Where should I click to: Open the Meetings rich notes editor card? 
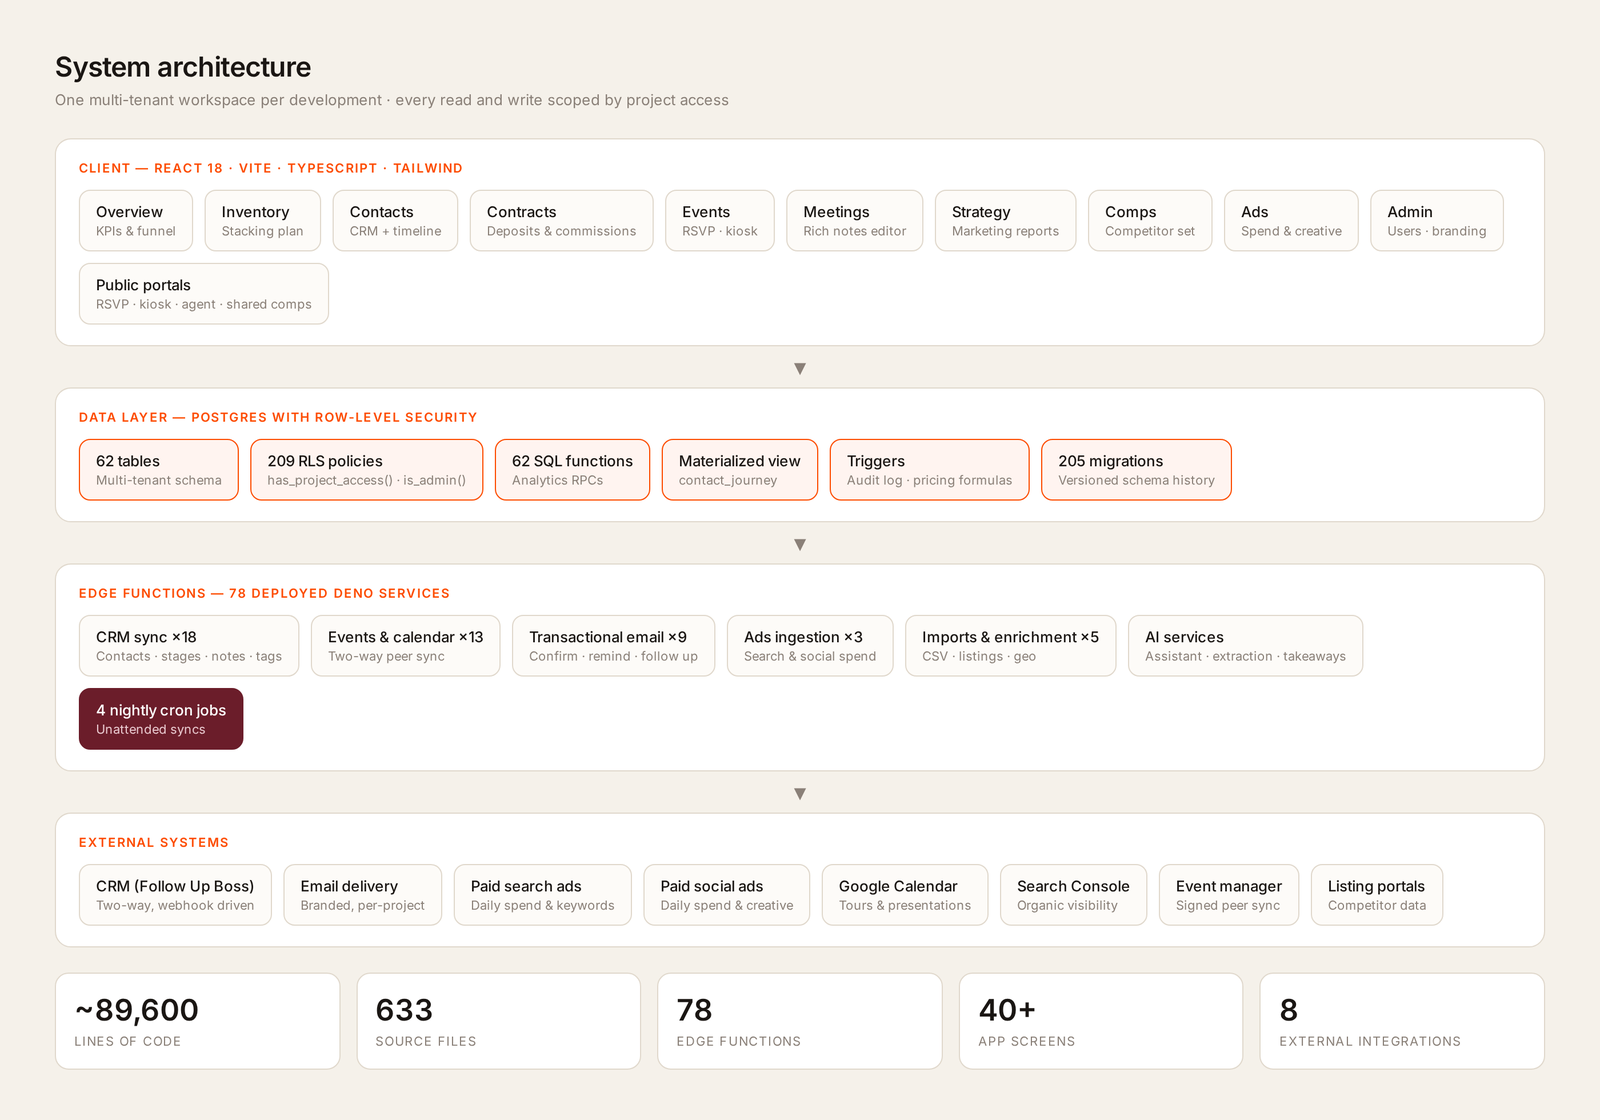click(x=855, y=221)
